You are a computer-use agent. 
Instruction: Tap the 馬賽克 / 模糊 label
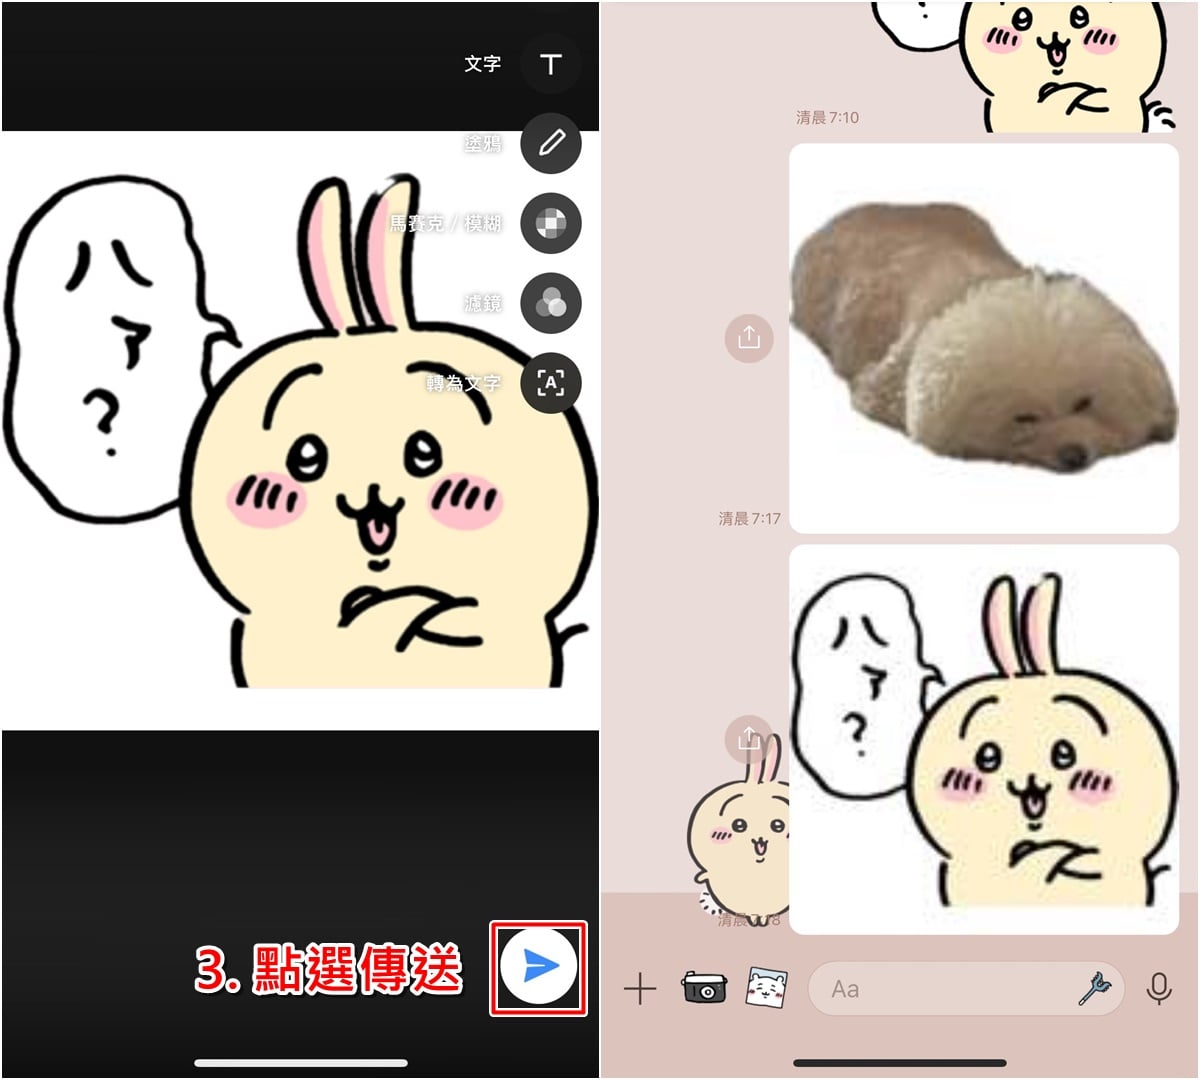point(446,224)
